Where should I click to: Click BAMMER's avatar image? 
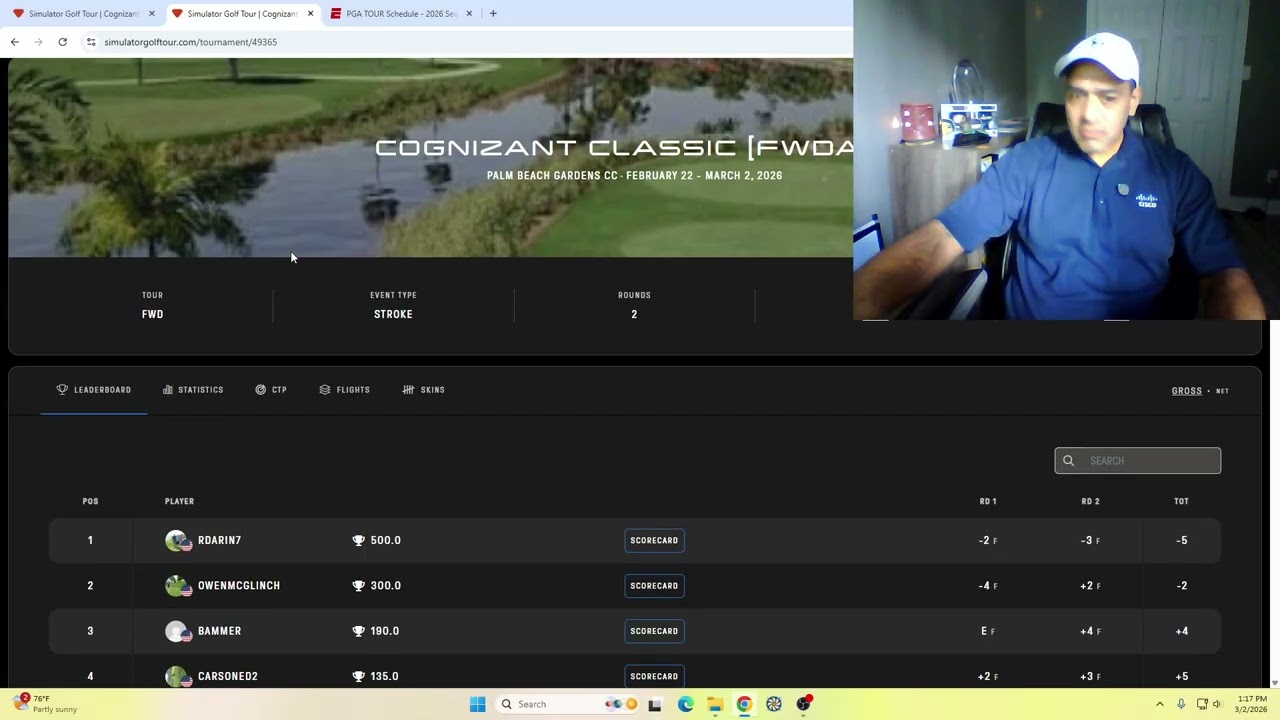click(178, 631)
